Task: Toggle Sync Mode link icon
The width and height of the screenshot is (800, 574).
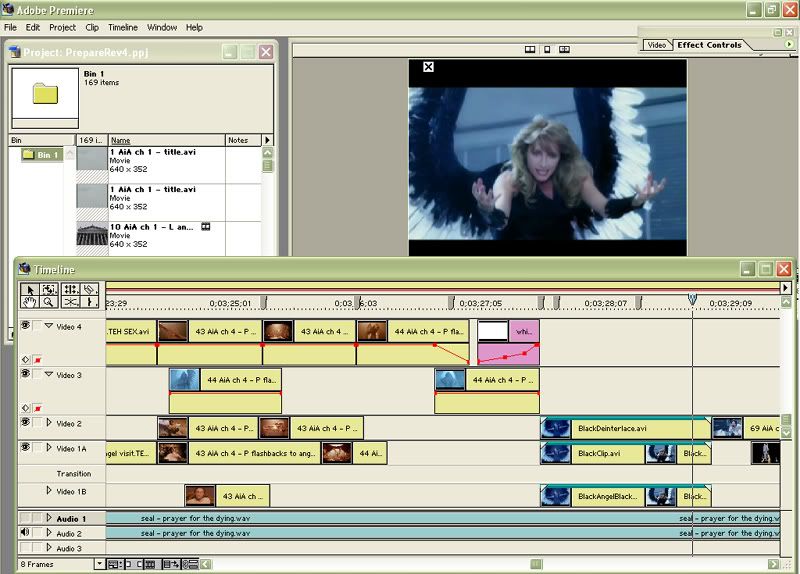Action: [x=190, y=564]
